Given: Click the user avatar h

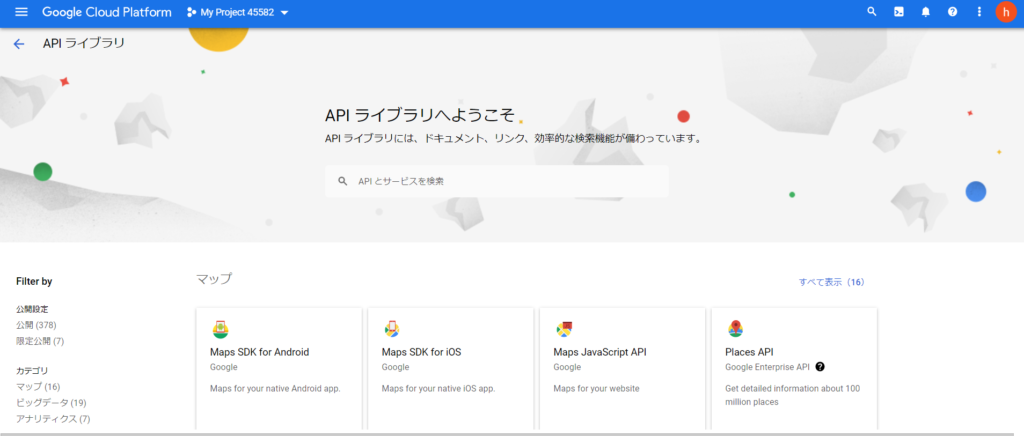Looking at the screenshot, I should point(1006,12).
